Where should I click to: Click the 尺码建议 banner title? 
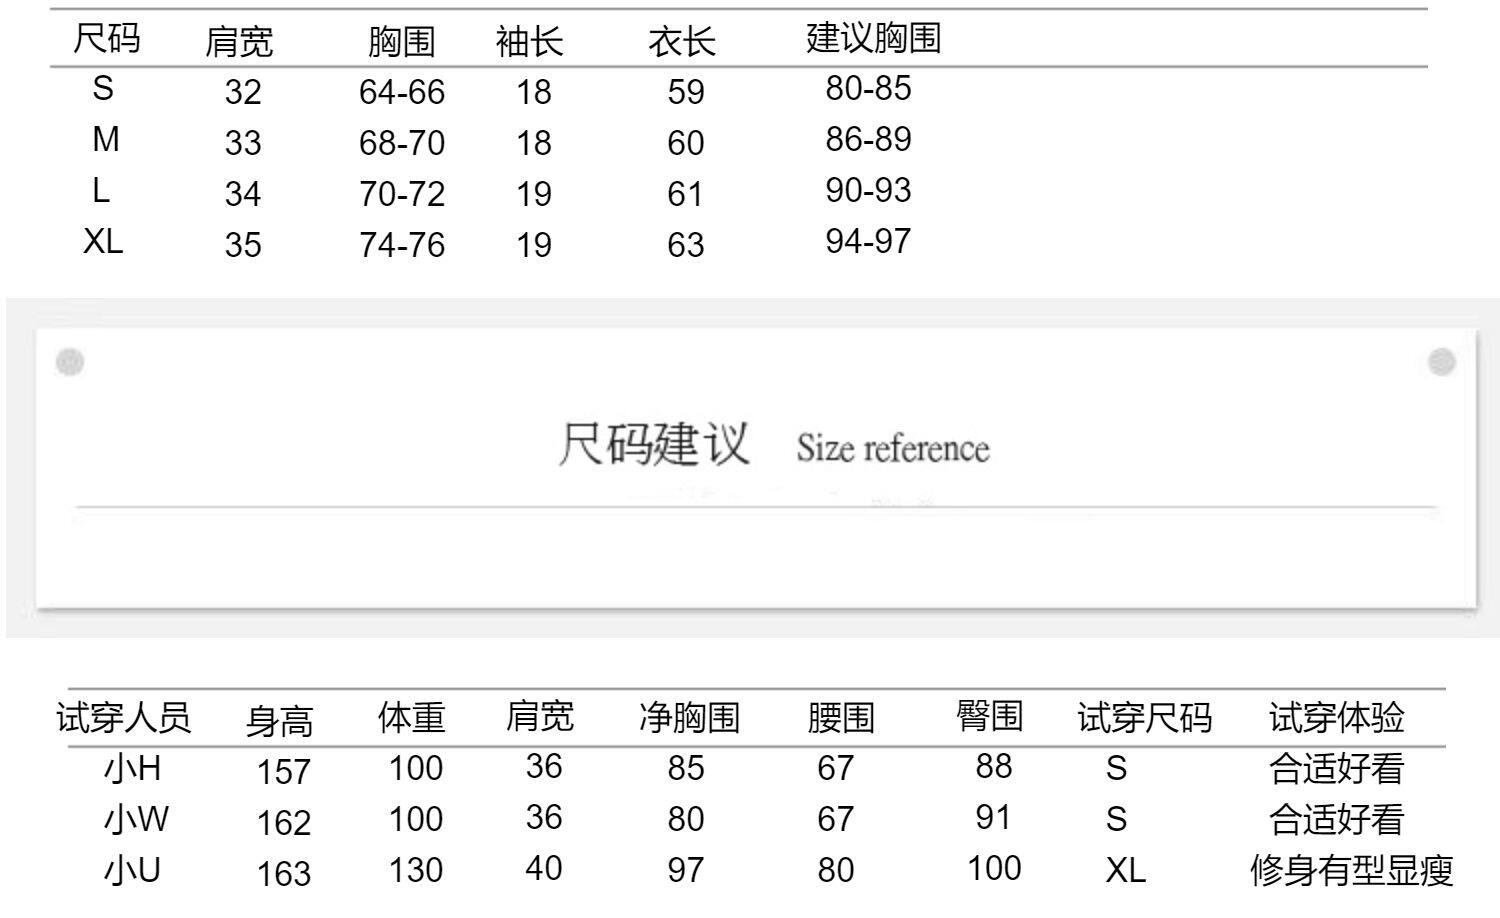pyautogui.click(x=654, y=444)
